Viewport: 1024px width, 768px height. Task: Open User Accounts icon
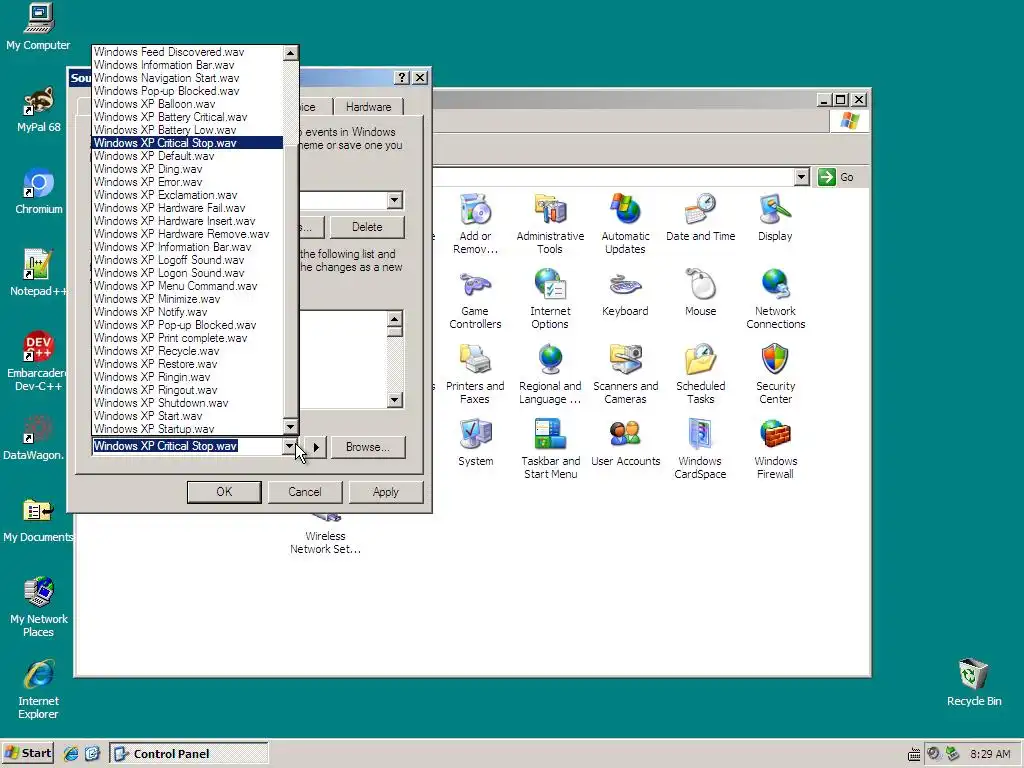pyautogui.click(x=625, y=443)
